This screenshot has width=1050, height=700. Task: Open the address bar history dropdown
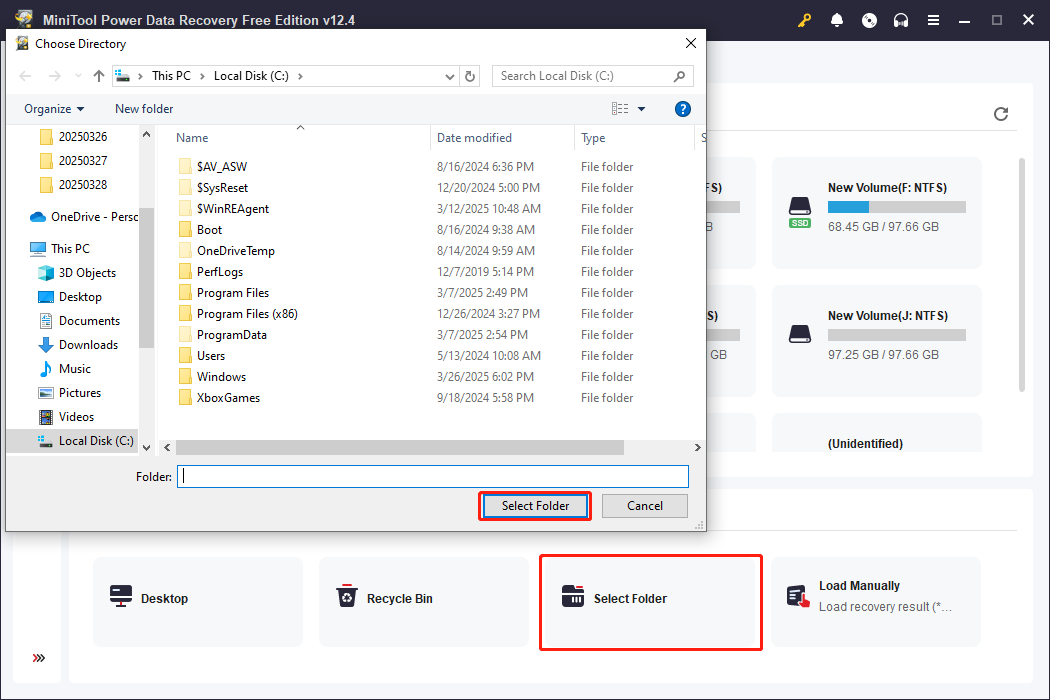coord(449,76)
